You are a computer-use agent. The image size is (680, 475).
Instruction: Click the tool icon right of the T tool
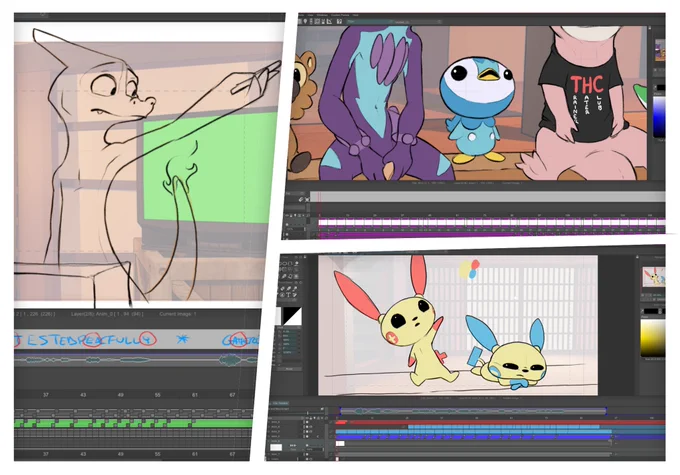click(295, 295)
